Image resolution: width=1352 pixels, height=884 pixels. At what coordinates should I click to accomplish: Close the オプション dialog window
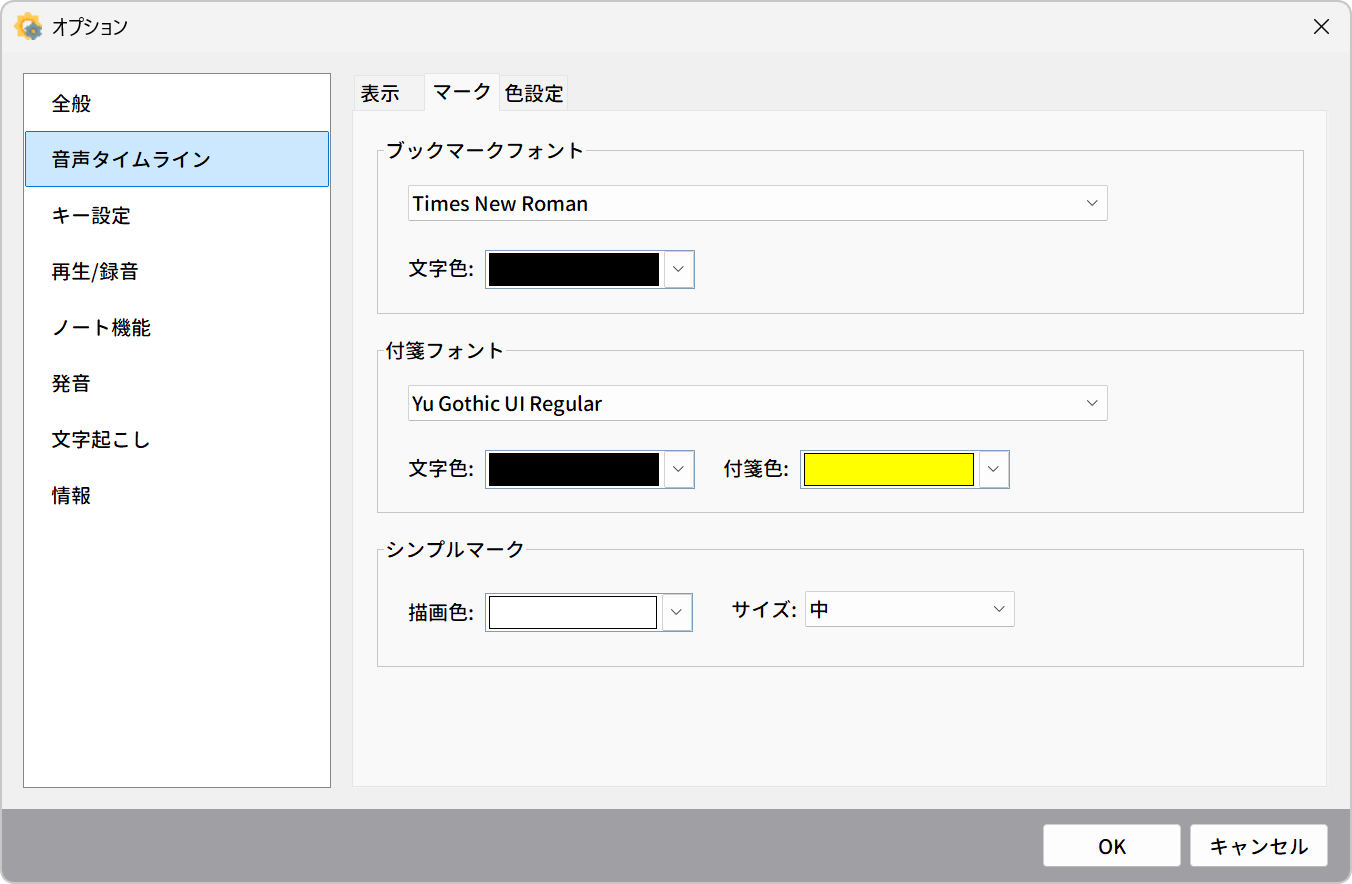tap(1321, 27)
